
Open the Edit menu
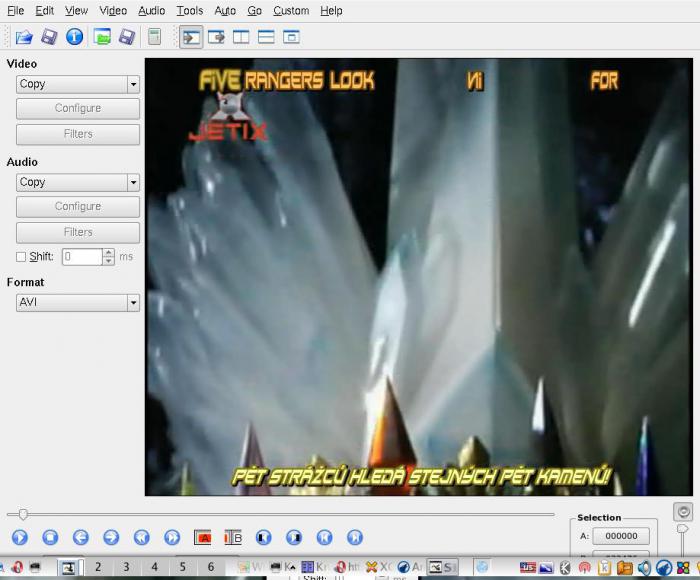[x=45, y=11]
